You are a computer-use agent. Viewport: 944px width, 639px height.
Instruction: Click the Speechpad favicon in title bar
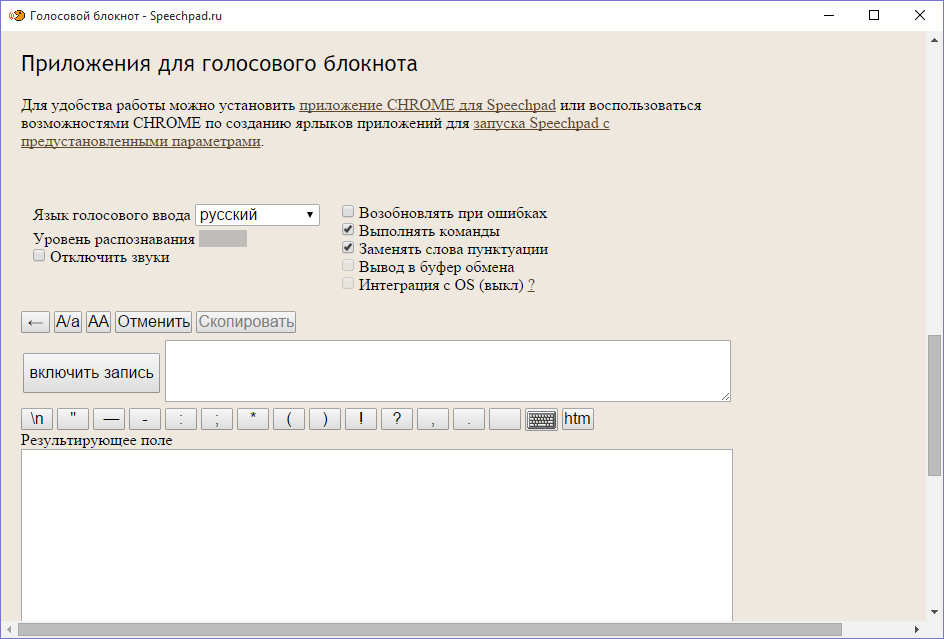[17, 16]
